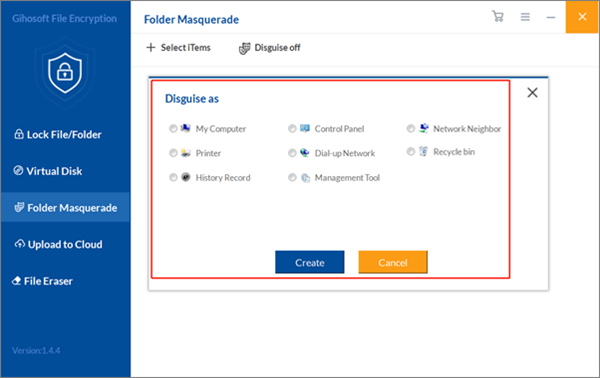Click the History Record icon
This screenshot has height=378, width=600.
point(186,177)
